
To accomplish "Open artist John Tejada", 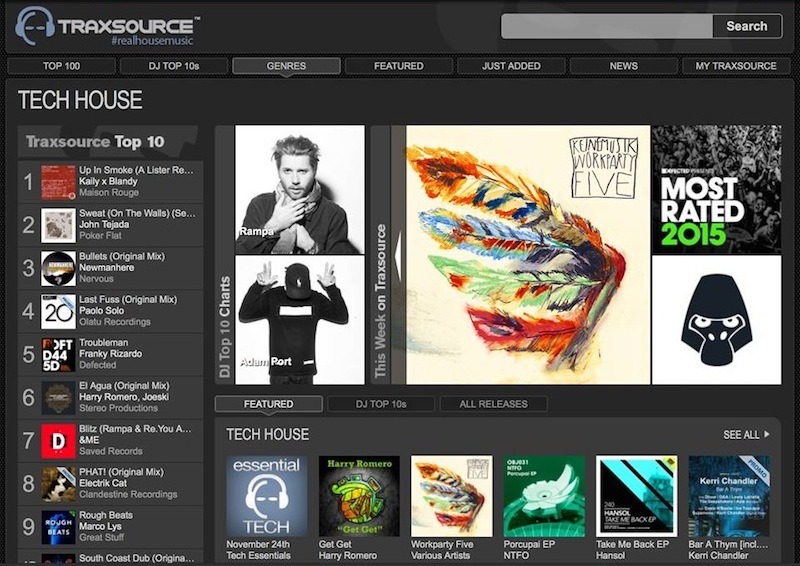I will [x=104, y=224].
